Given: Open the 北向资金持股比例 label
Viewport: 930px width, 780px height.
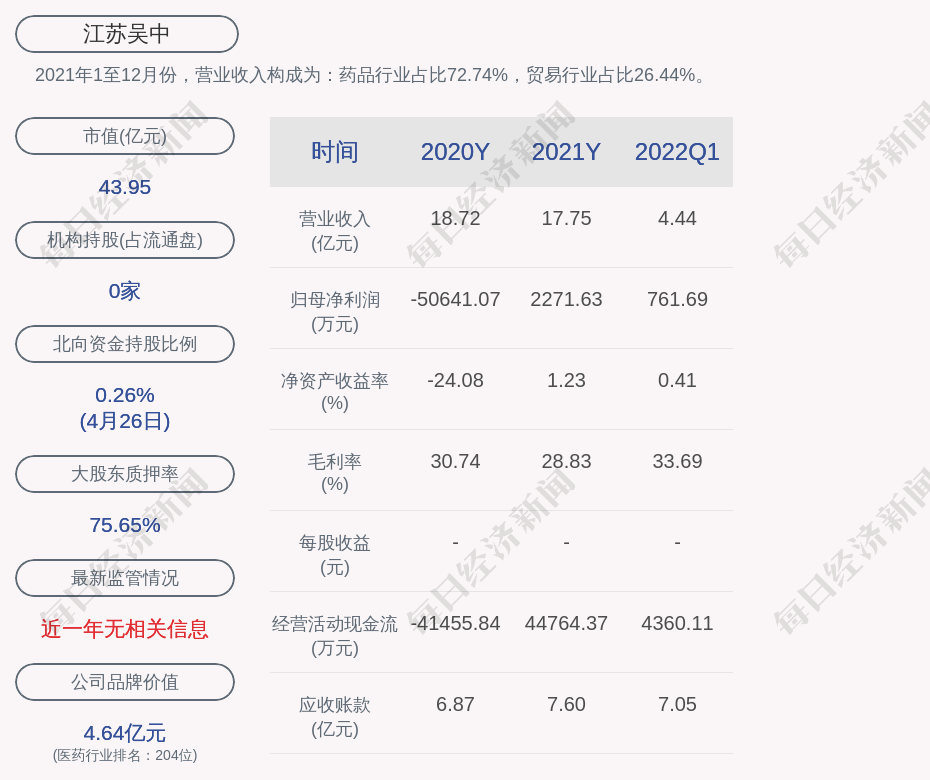Looking at the screenshot, I should pyautogui.click(x=125, y=344).
